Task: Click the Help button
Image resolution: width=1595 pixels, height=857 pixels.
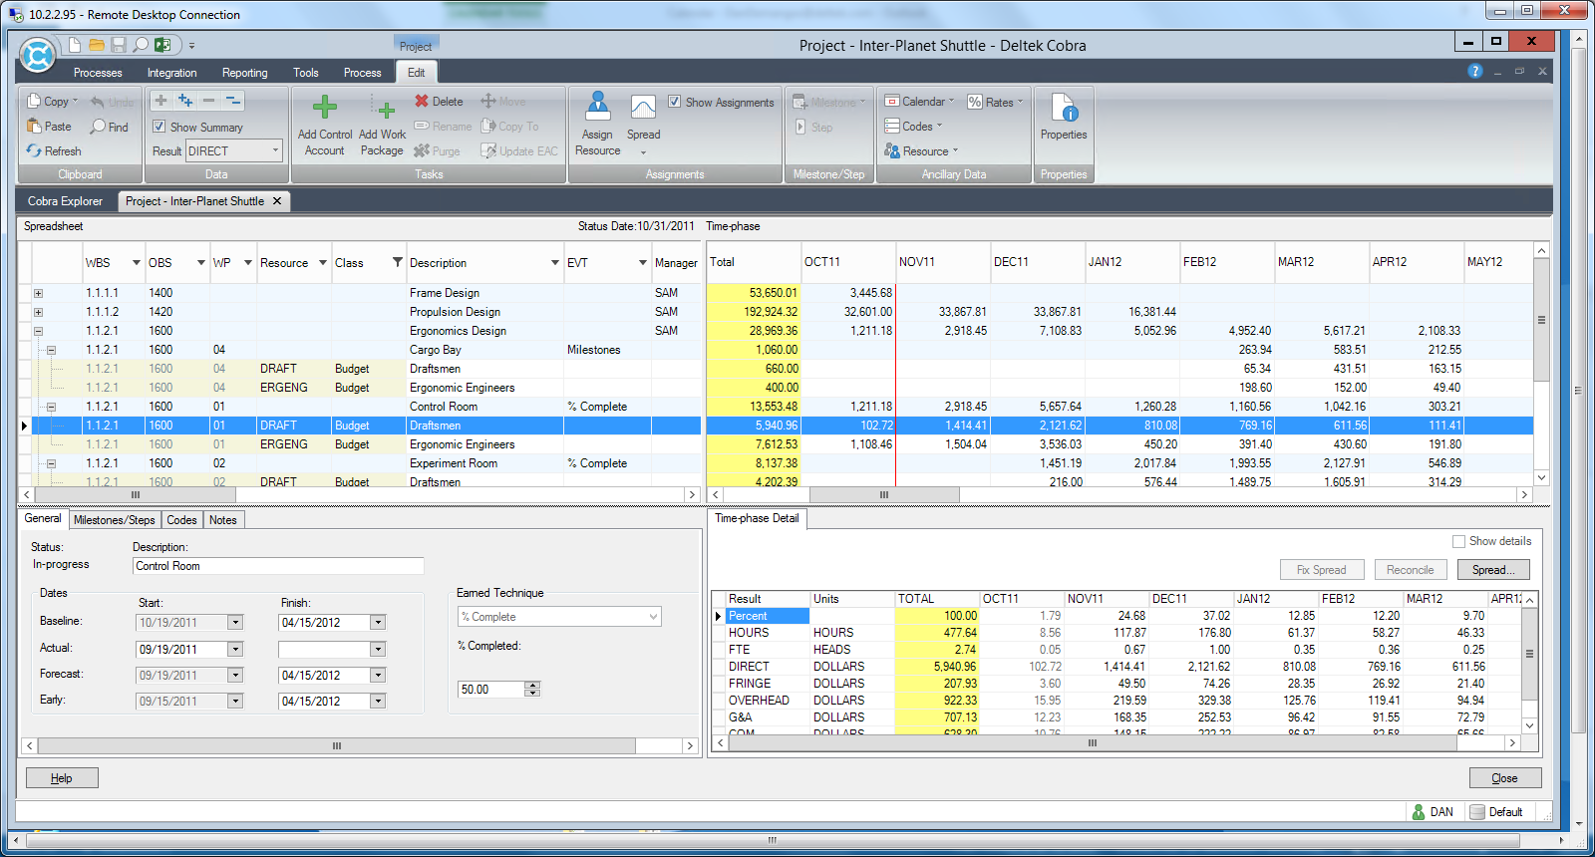Action: click(61, 778)
